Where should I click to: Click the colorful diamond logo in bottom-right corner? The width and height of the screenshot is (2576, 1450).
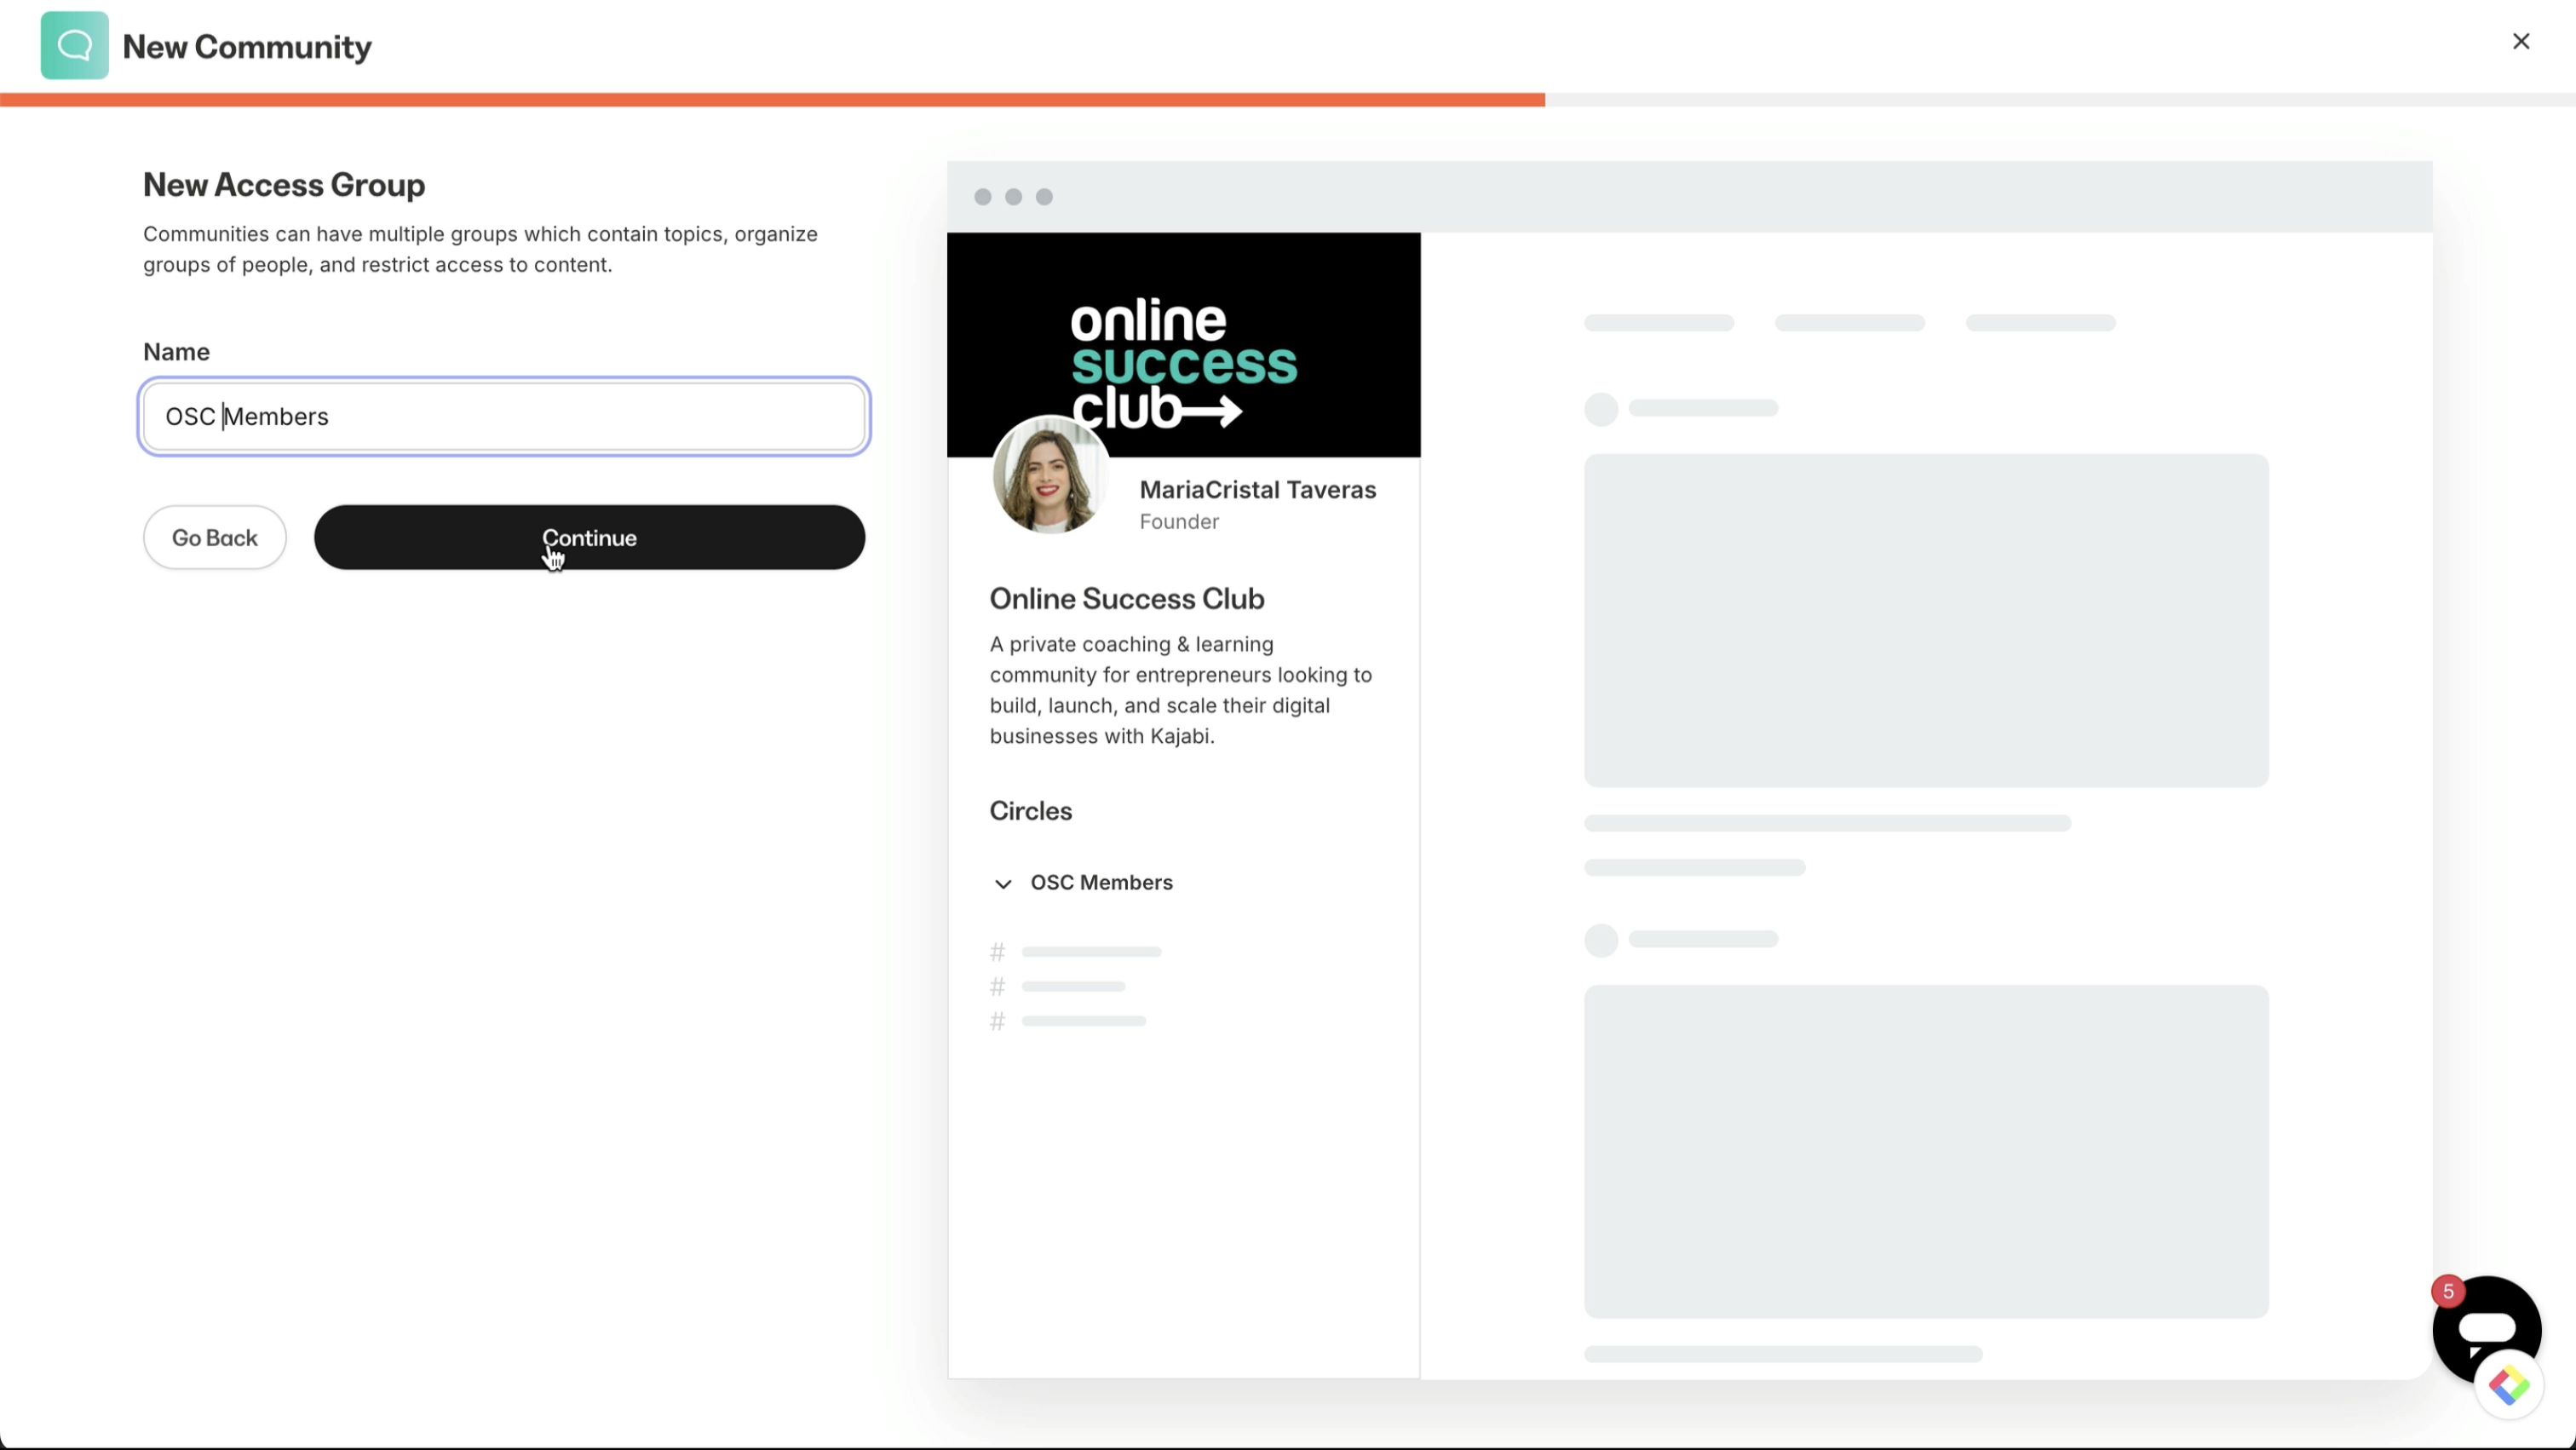(x=2509, y=1386)
